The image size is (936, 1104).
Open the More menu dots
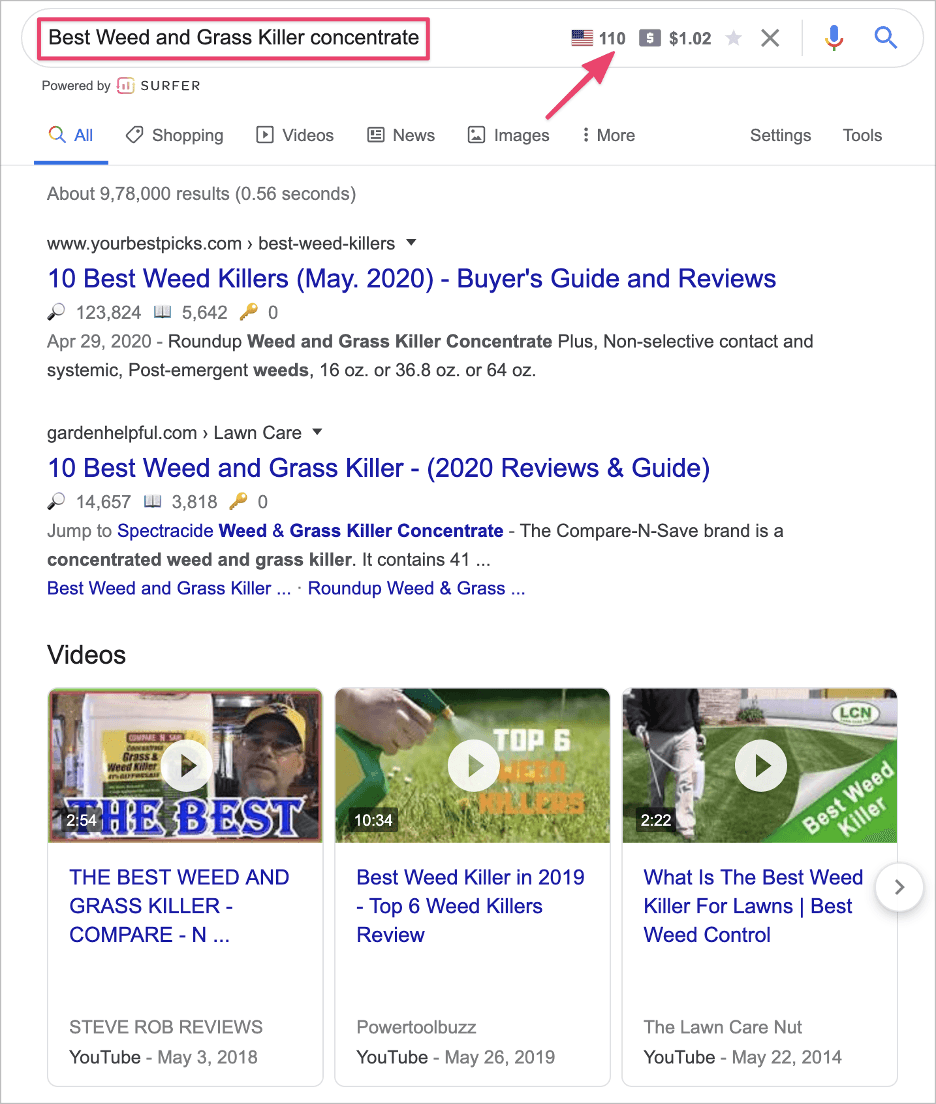click(x=585, y=134)
